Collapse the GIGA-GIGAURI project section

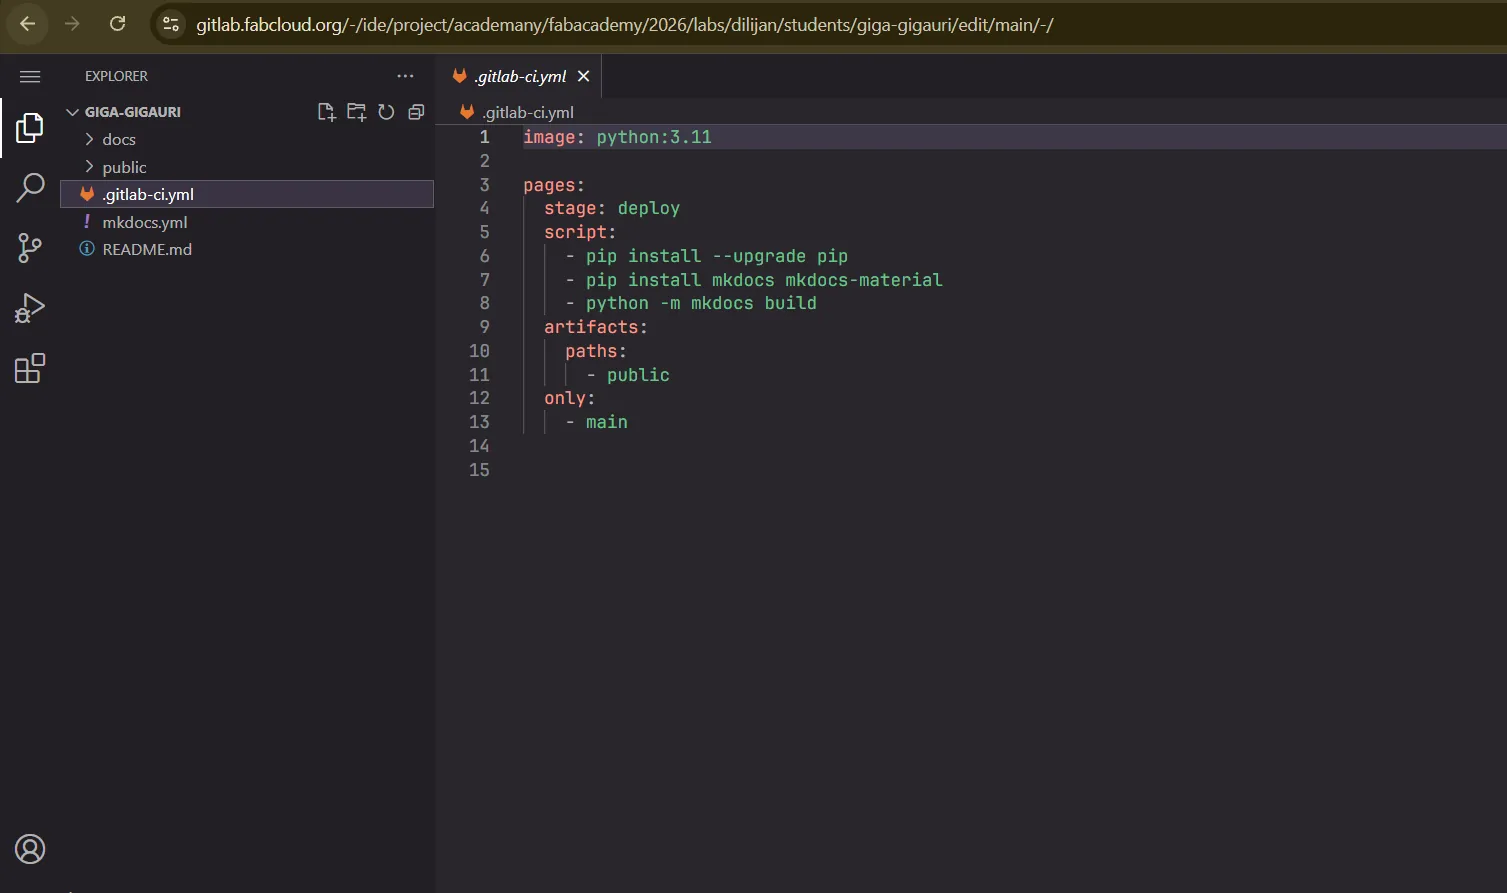tap(72, 112)
